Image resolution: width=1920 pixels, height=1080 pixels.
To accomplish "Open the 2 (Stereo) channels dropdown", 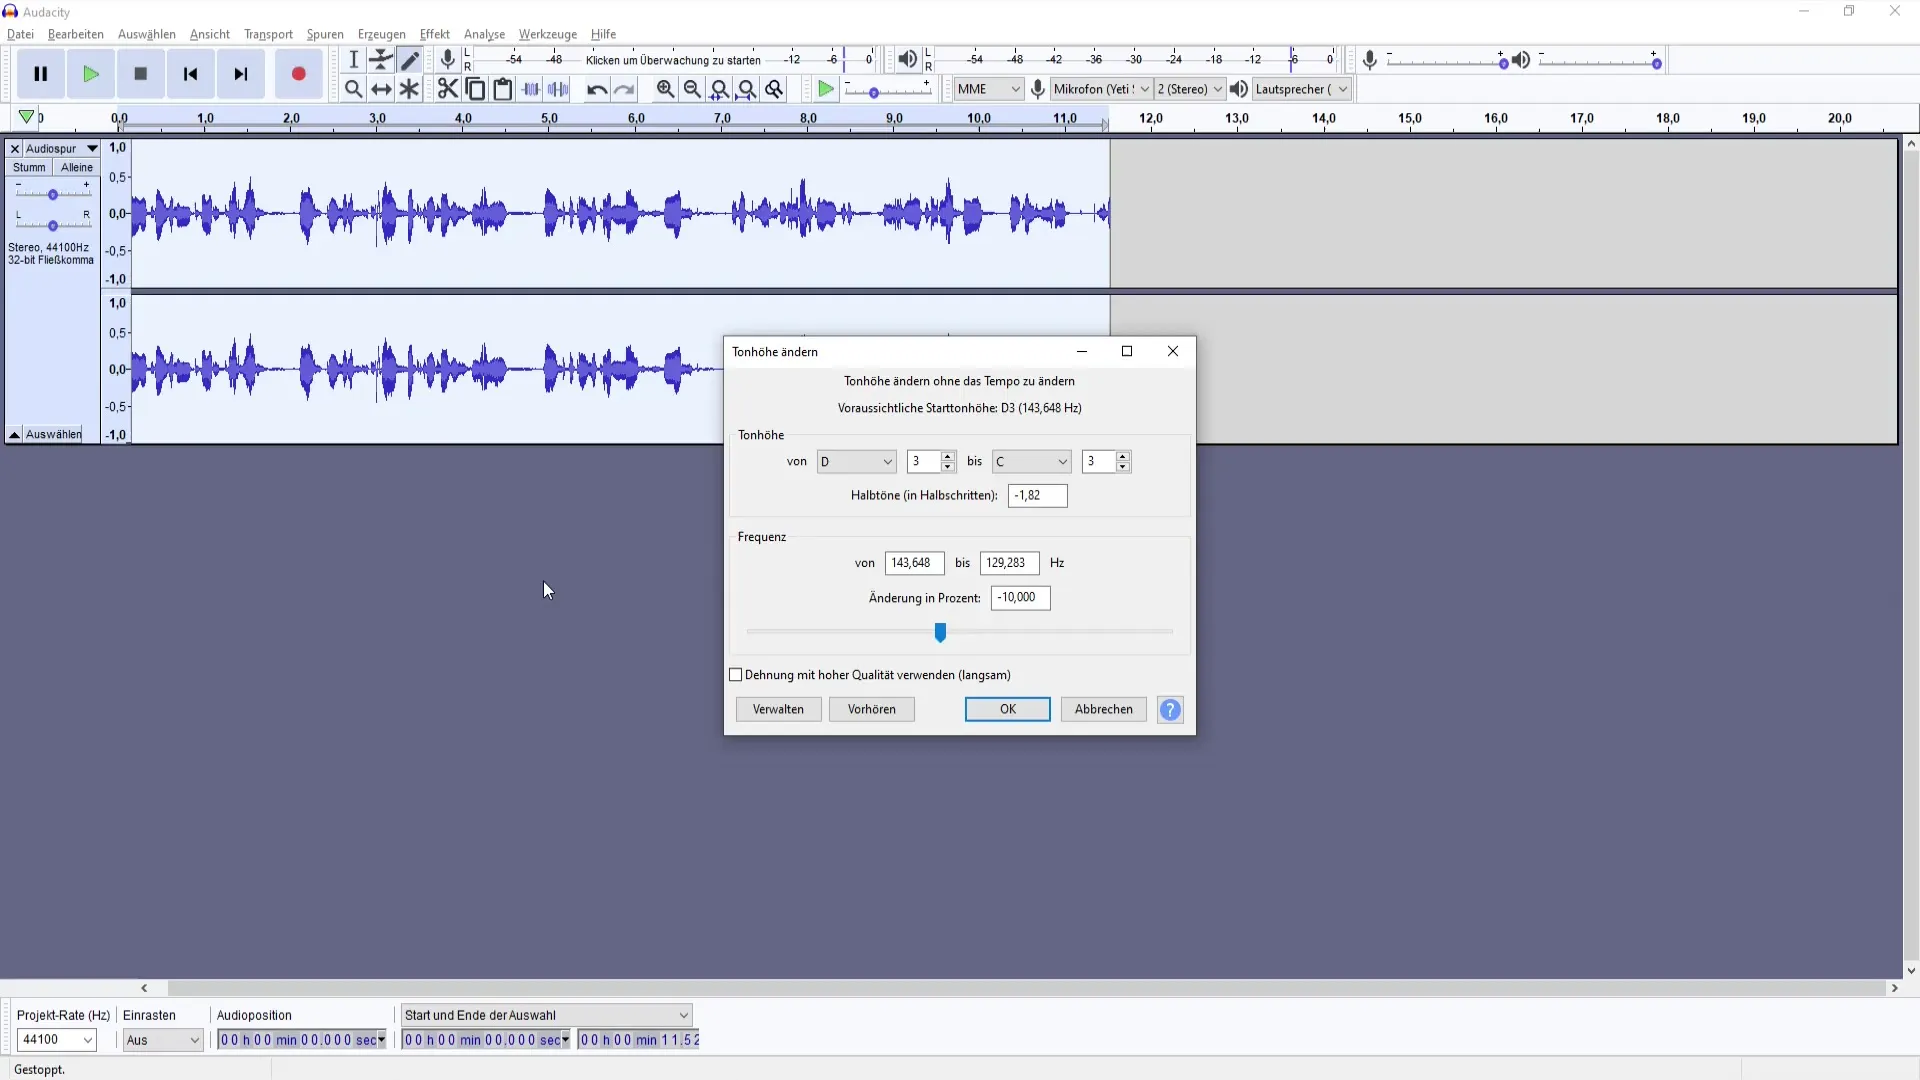I will tap(1189, 89).
